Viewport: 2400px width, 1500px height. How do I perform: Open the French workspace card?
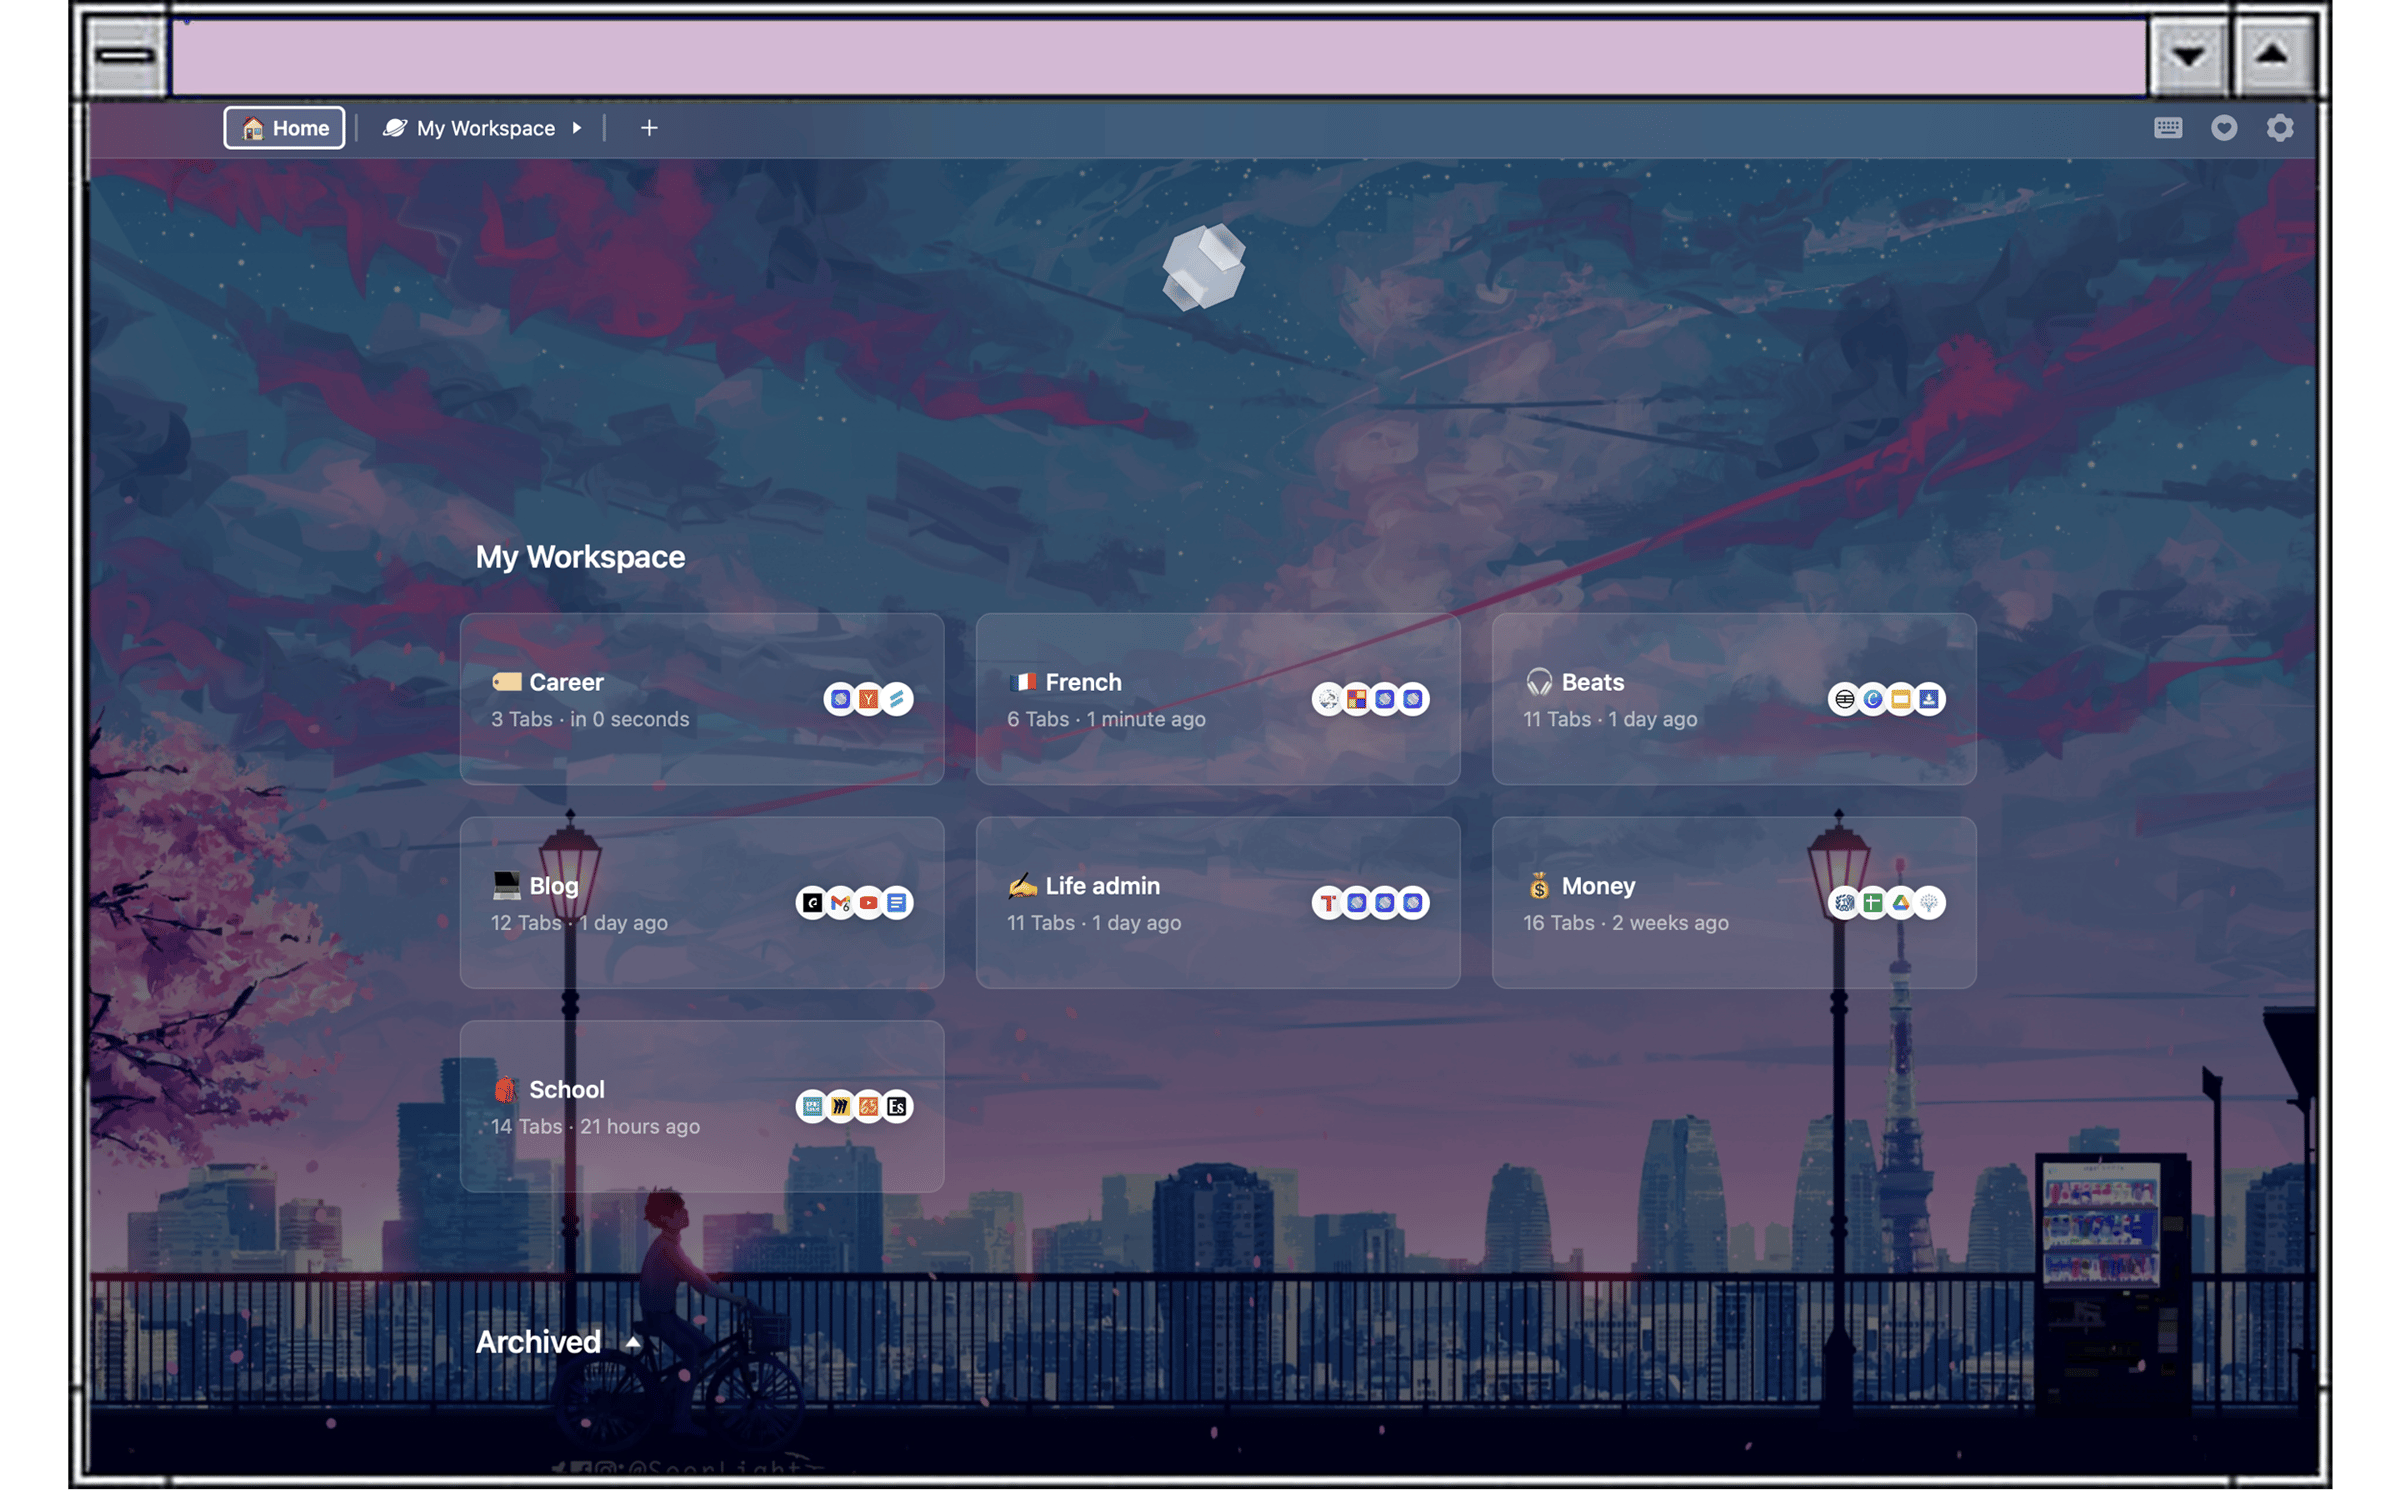click(x=1217, y=699)
